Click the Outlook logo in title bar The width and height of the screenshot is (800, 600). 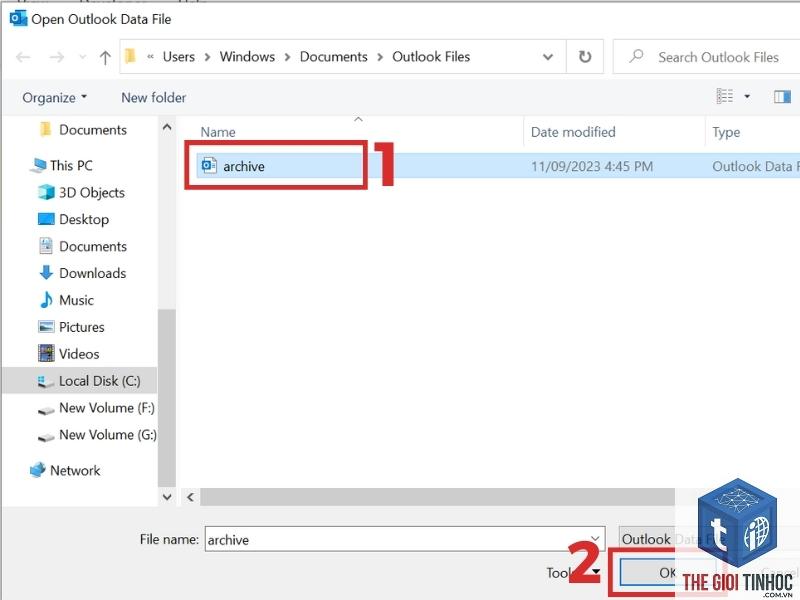[18, 19]
